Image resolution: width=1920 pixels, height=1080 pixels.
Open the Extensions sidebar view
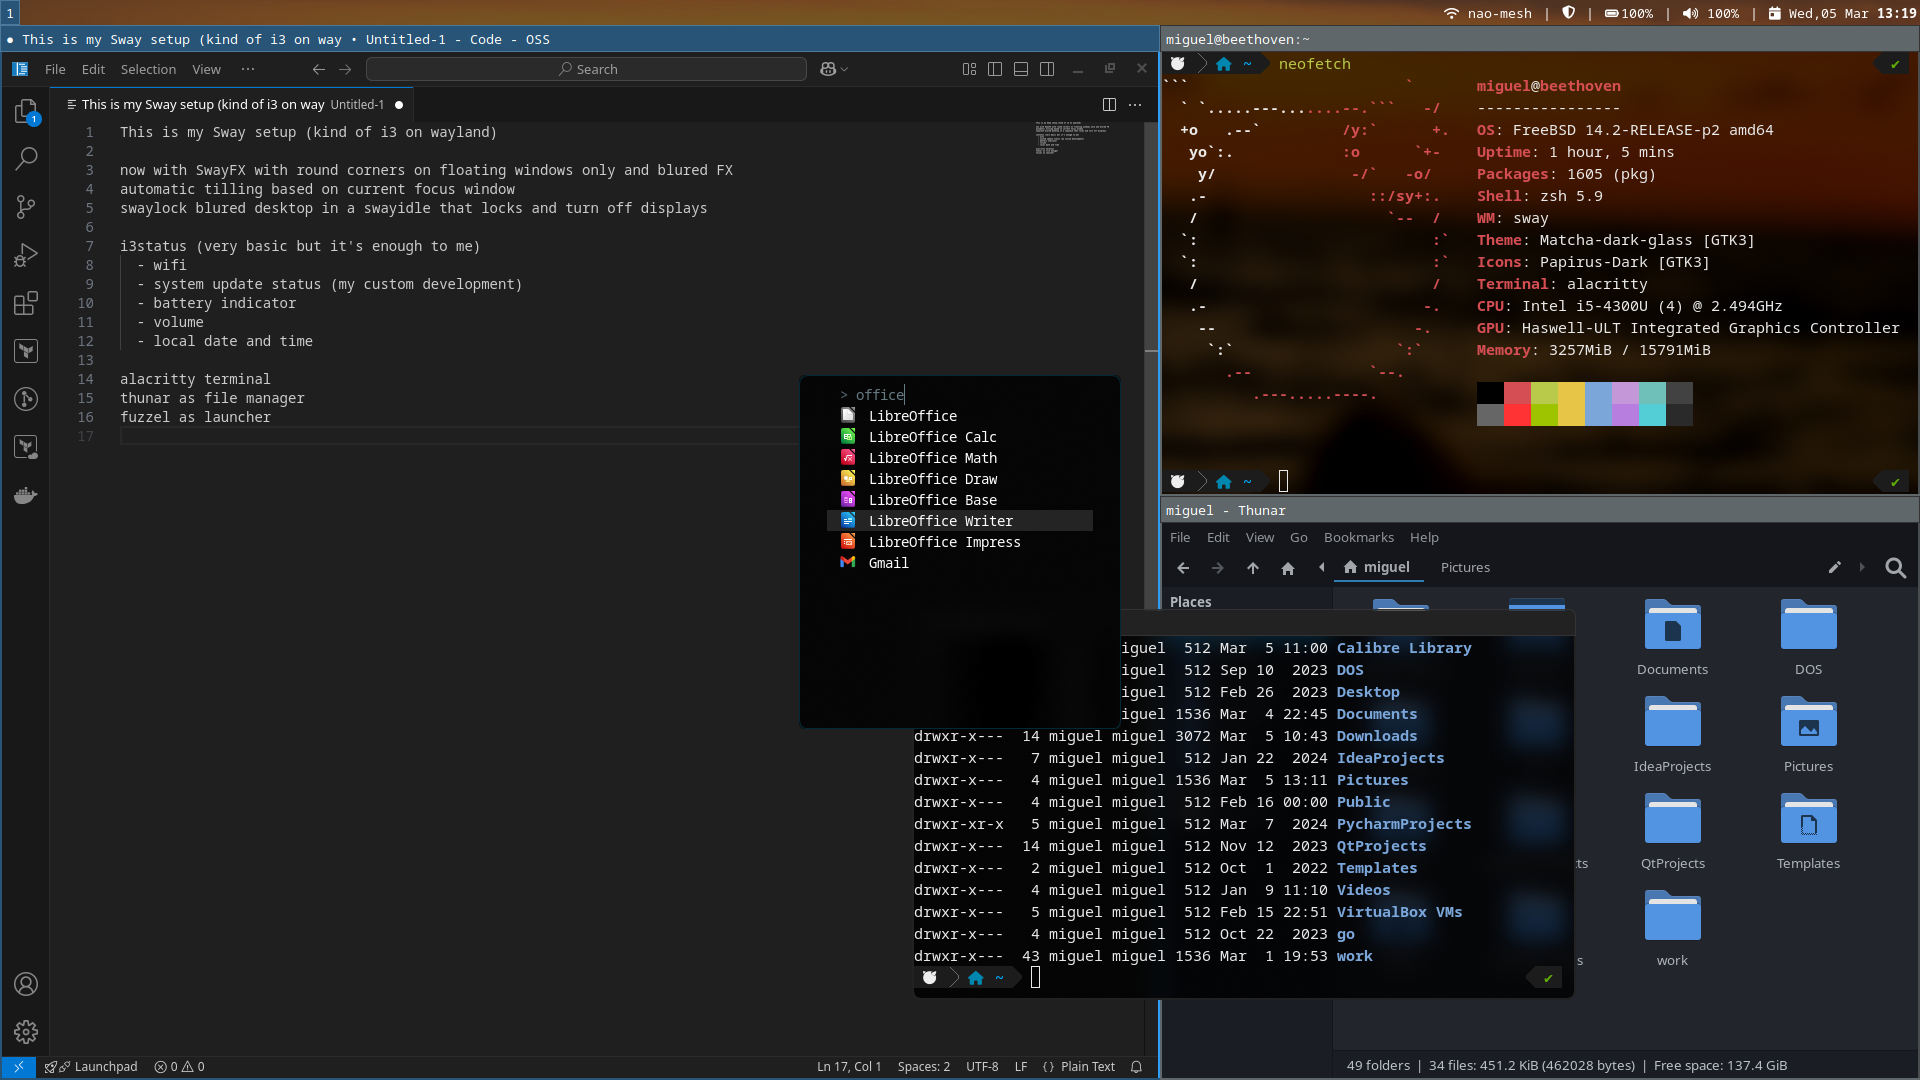point(26,303)
